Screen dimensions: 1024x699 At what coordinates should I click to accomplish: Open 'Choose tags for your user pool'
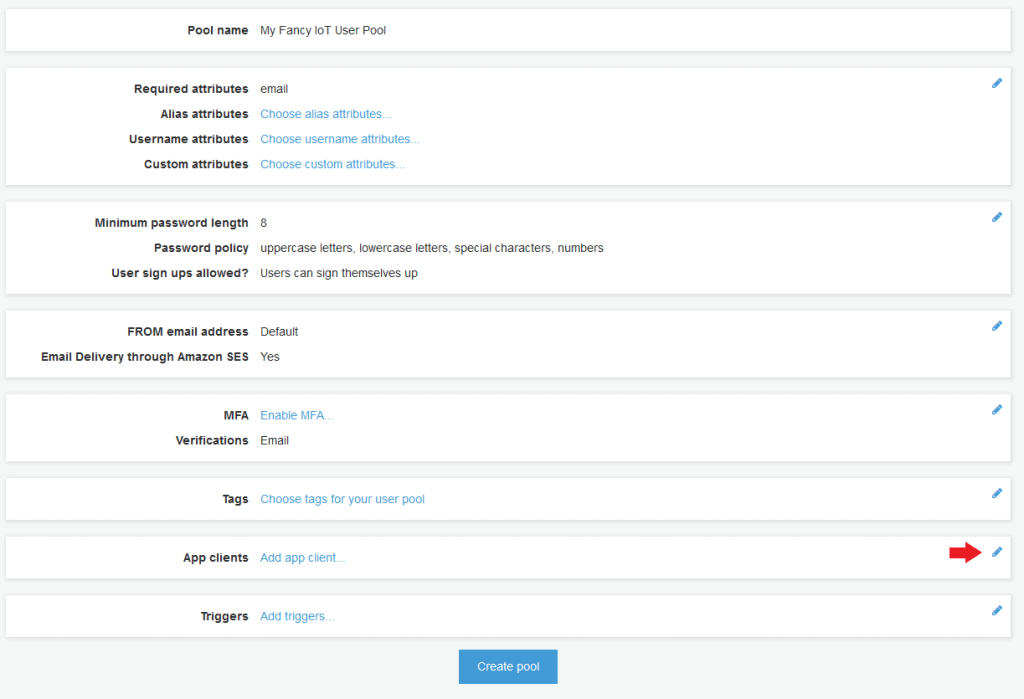tap(342, 499)
